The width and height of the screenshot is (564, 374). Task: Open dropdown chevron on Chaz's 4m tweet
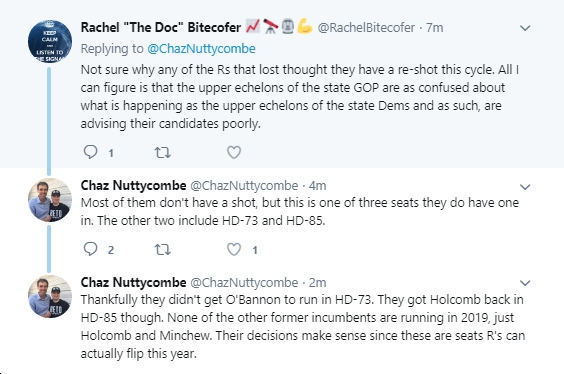[525, 187]
